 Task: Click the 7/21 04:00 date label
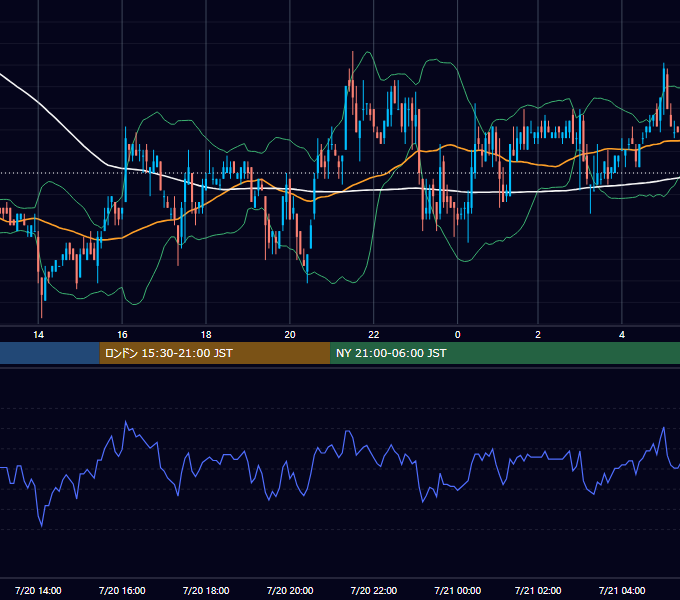coord(622,590)
